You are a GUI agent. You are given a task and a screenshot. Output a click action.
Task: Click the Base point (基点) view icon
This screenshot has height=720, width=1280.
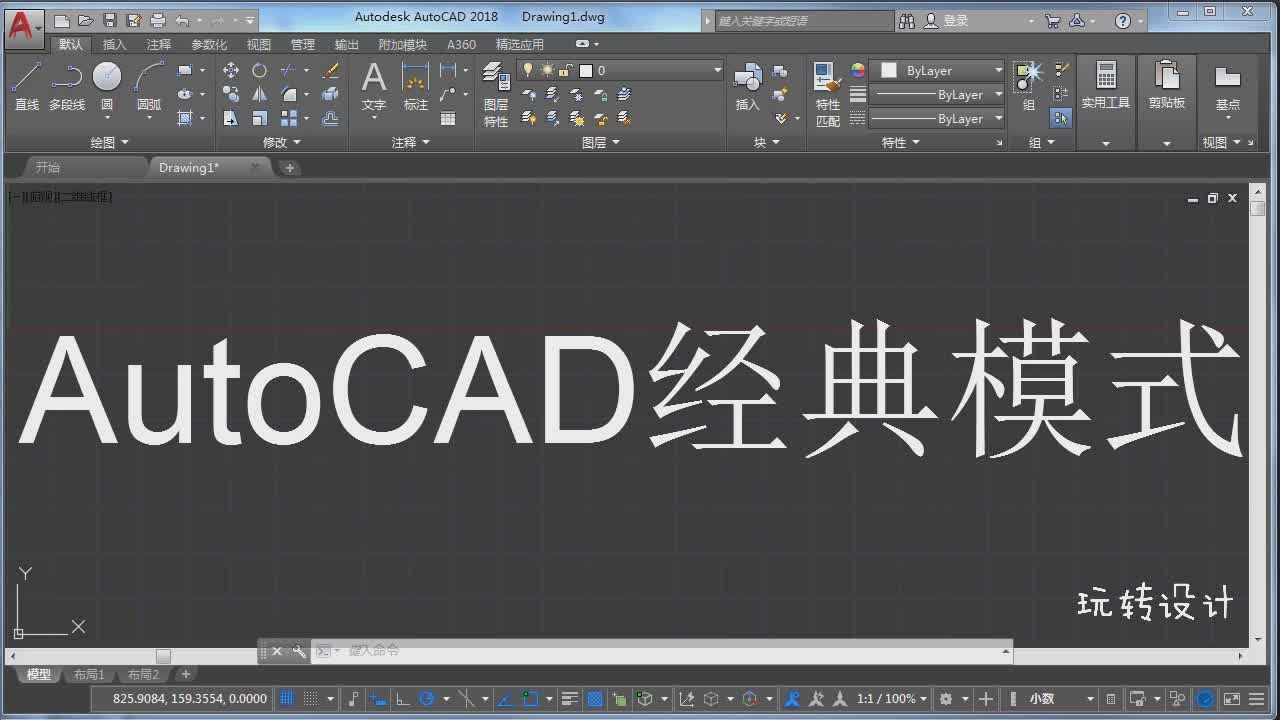(1228, 86)
